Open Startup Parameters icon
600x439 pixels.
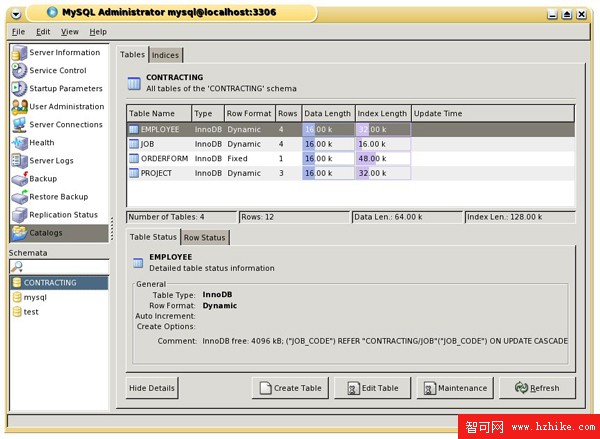[x=19, y=88]
